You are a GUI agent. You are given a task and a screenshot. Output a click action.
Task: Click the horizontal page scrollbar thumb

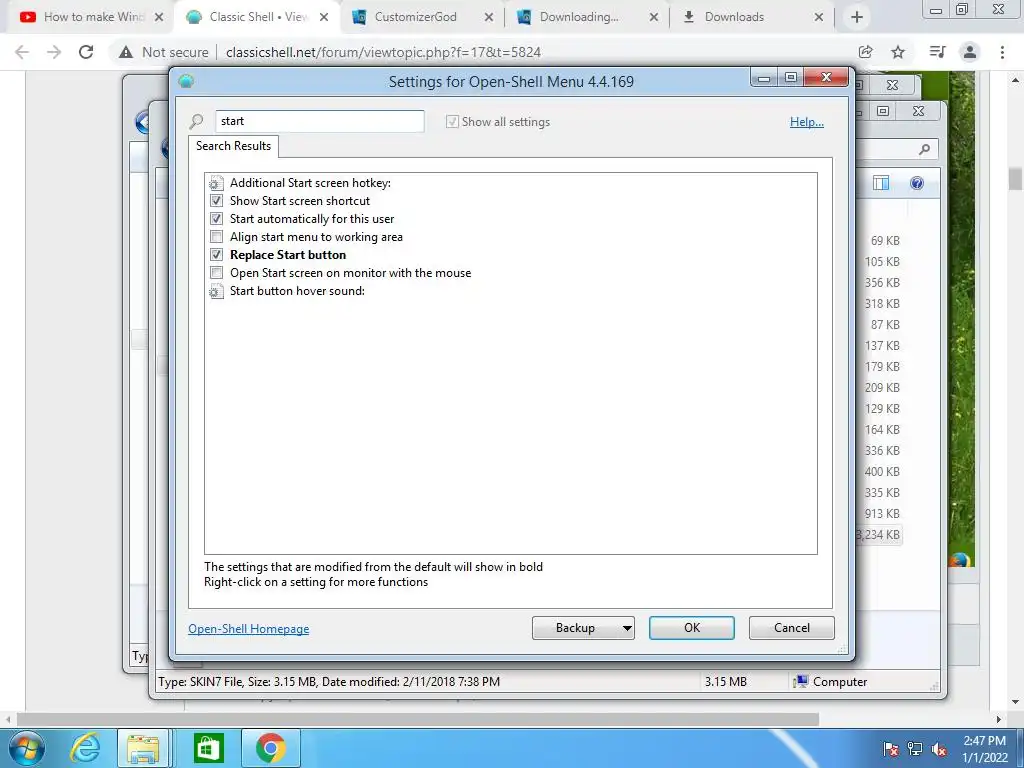(x=417, y=719)
